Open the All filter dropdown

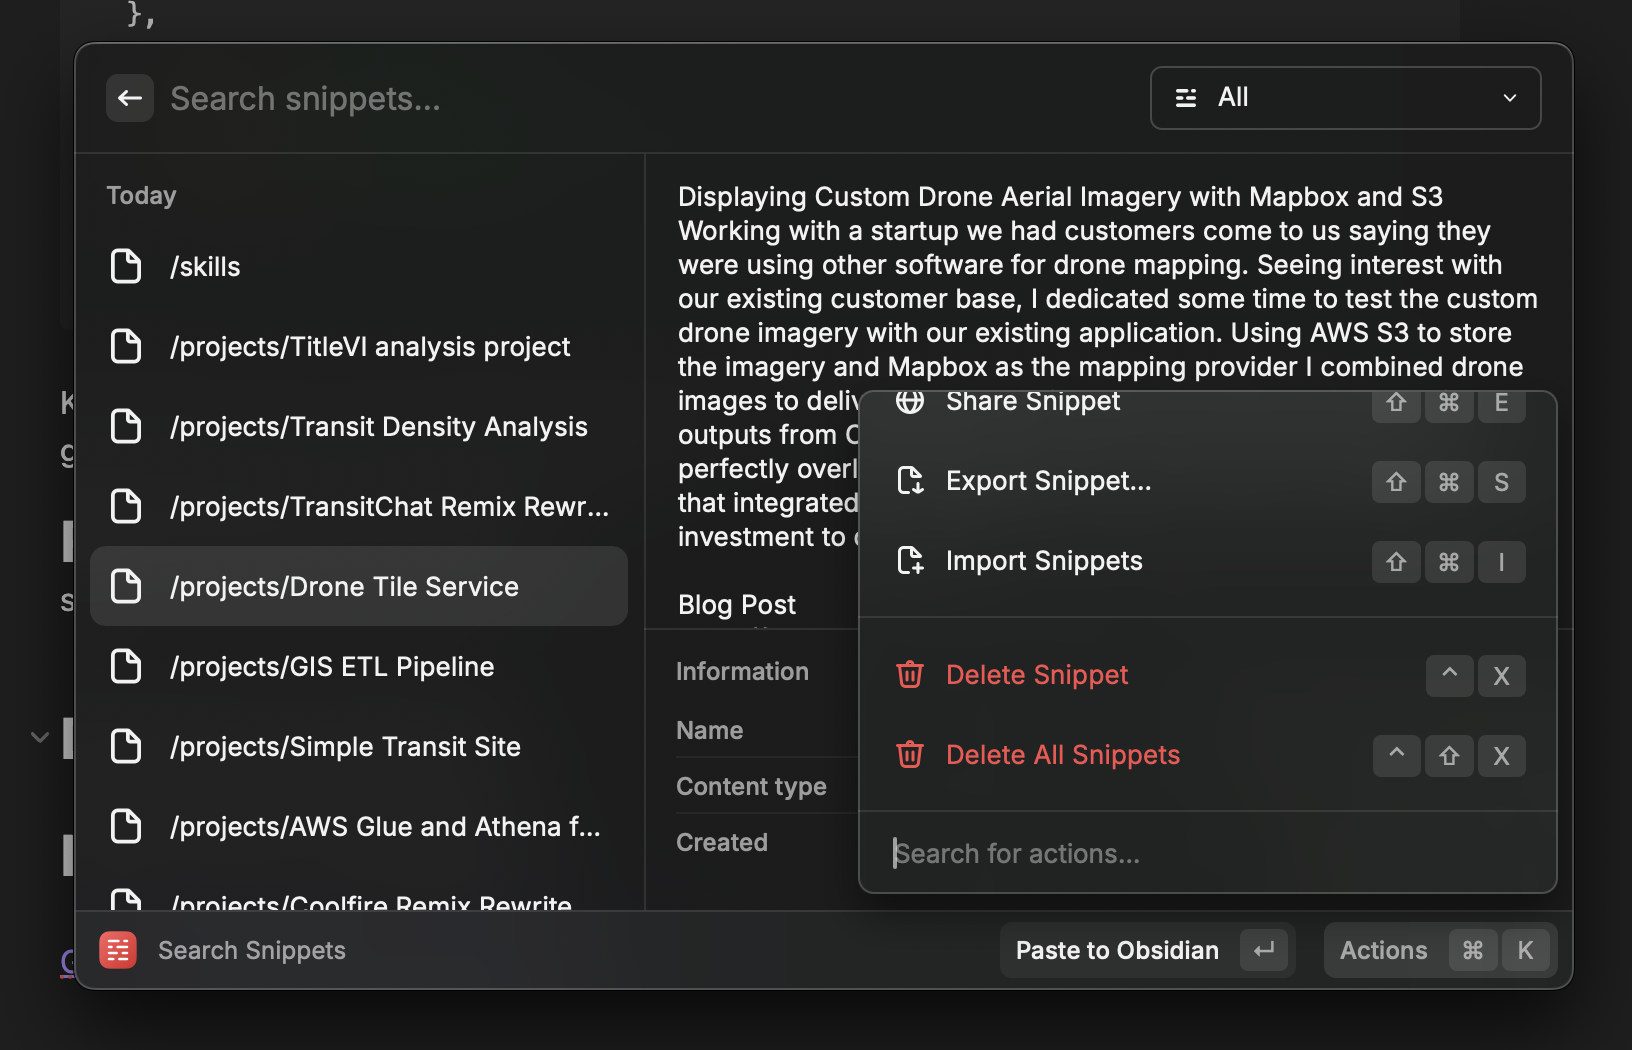click(x=1345, y=98)
